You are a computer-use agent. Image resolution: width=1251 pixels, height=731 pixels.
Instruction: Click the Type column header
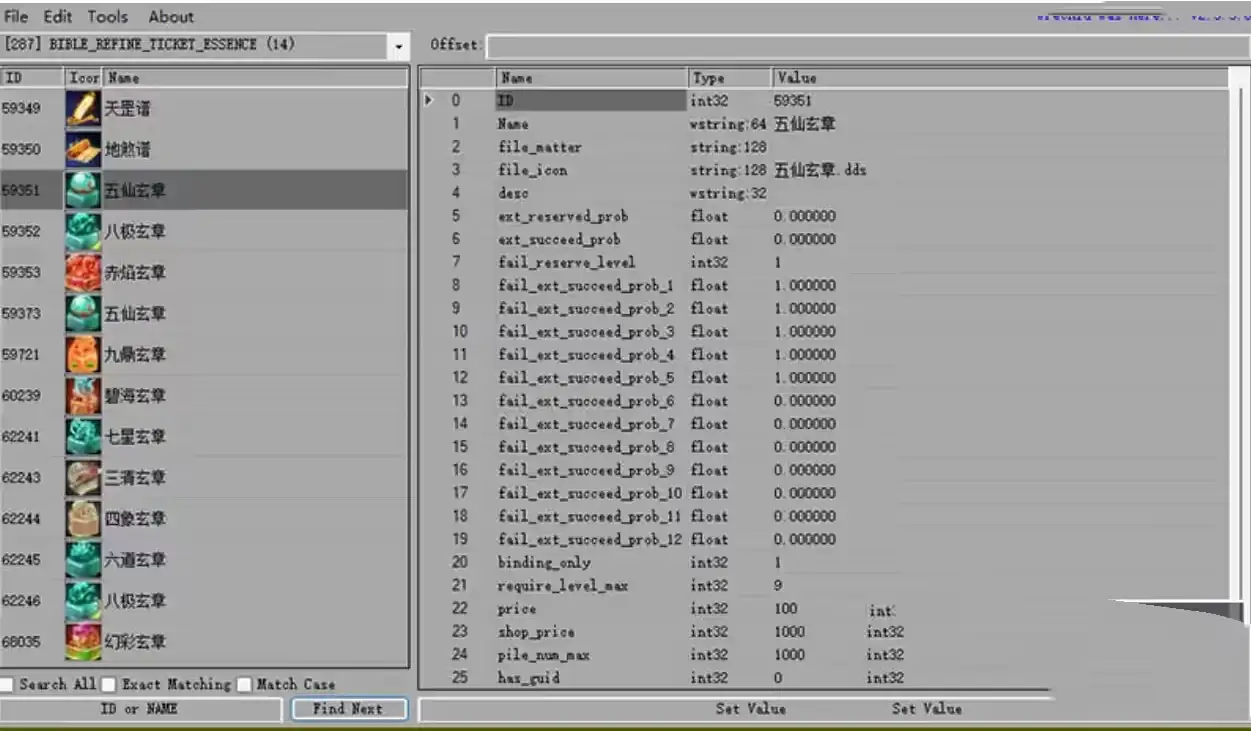click(x=729, y=77)
